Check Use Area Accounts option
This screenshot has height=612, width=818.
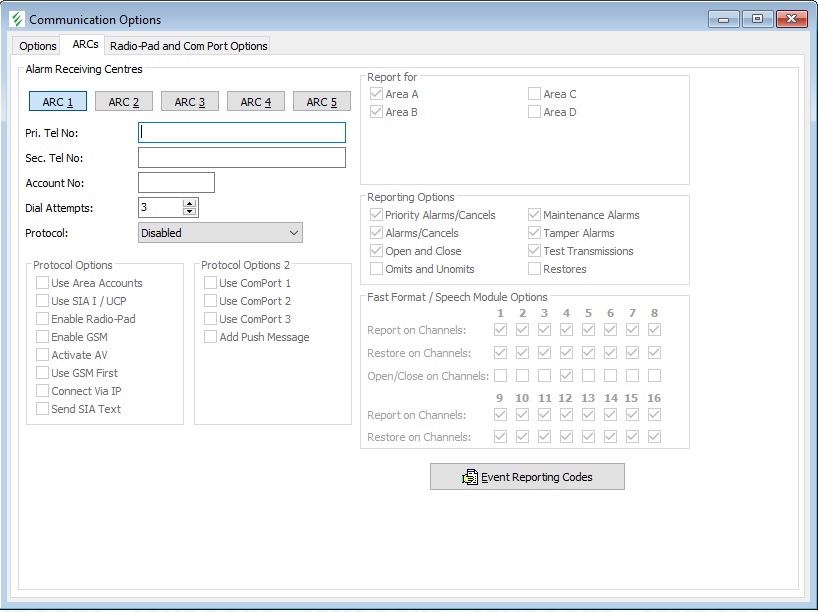pyautogui.click(x=42, y=283)
